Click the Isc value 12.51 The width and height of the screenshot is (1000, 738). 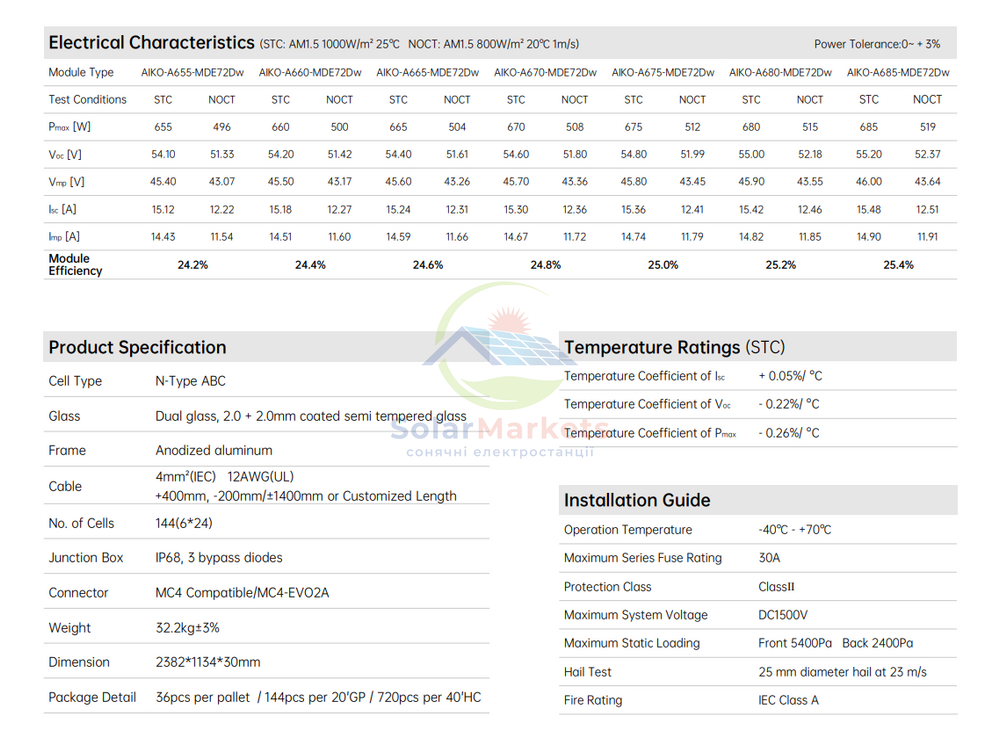coord(928,209)
